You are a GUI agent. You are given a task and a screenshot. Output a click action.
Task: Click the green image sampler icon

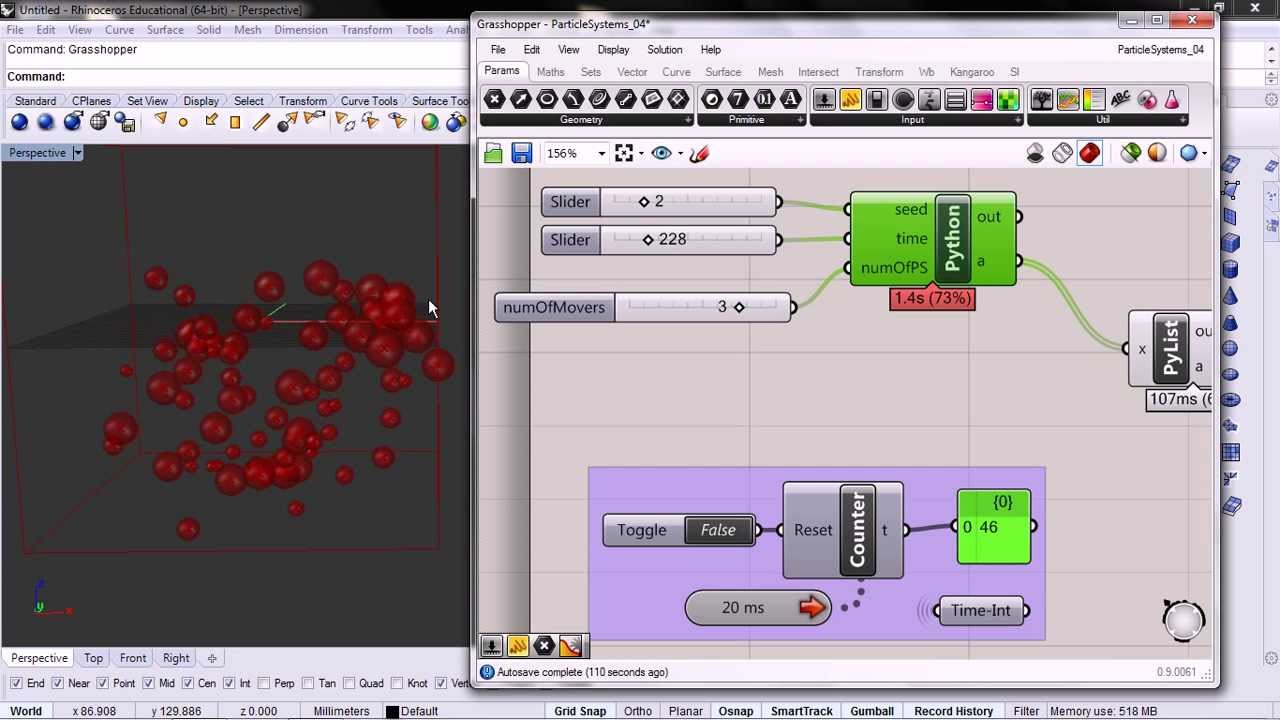coord(1007,99)
